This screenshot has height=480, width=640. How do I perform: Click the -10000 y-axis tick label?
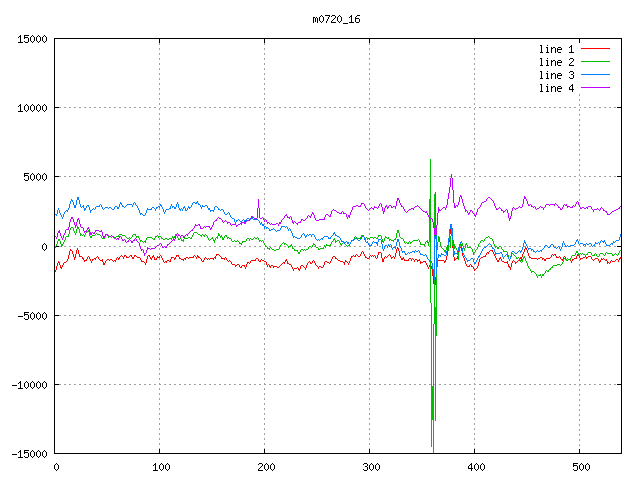pos(27,385)
